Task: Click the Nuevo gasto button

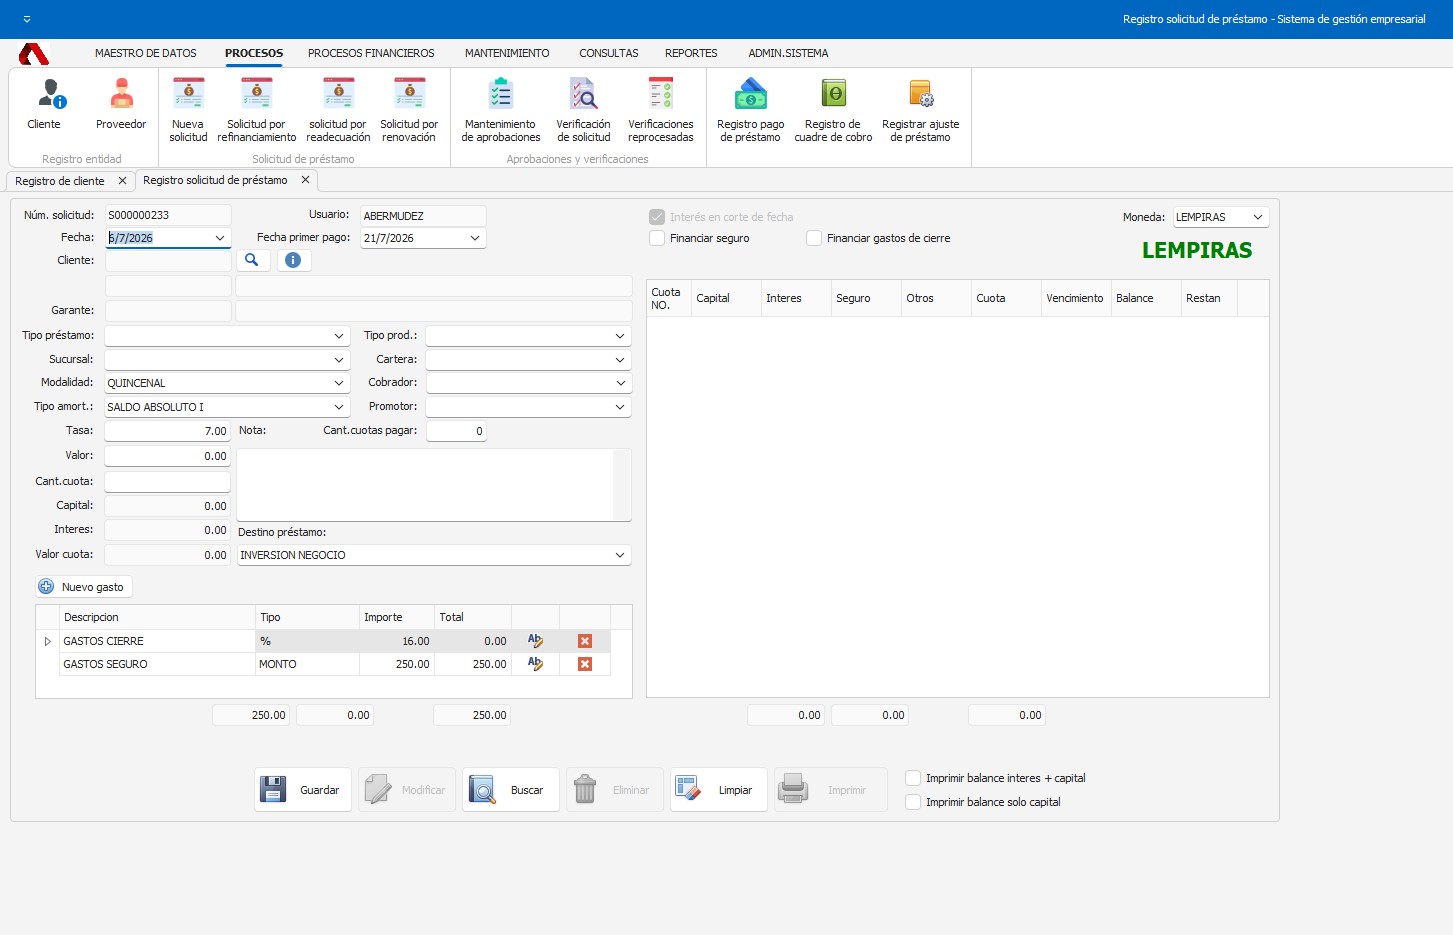Action: [84, 587]
